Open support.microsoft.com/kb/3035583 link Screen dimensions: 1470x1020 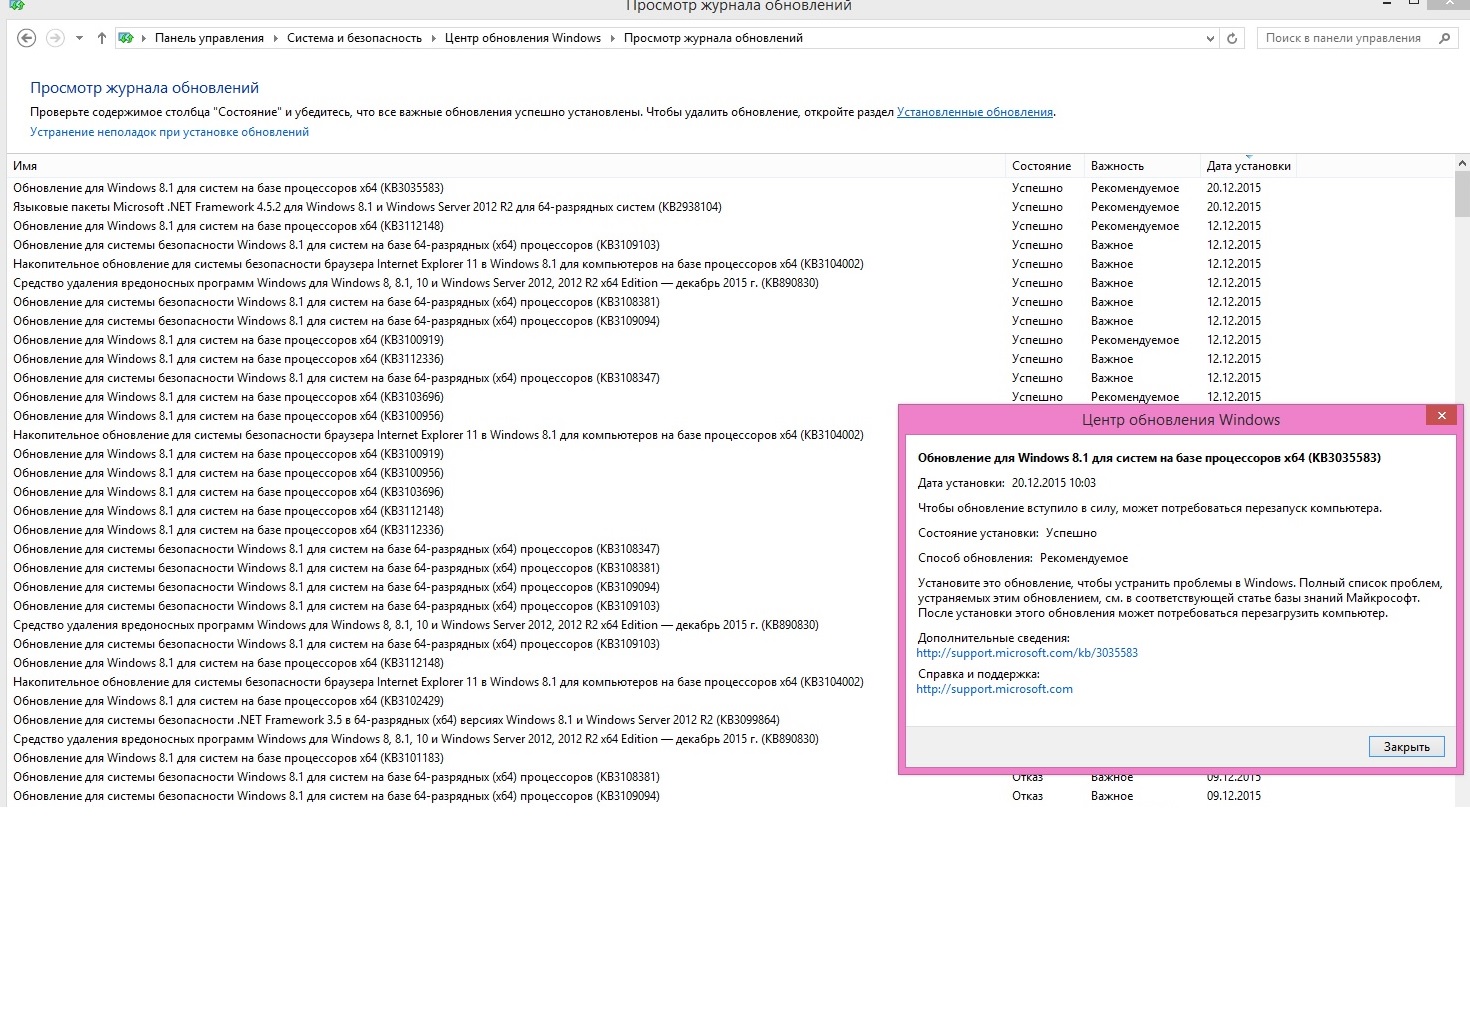tap(1027, 653)
